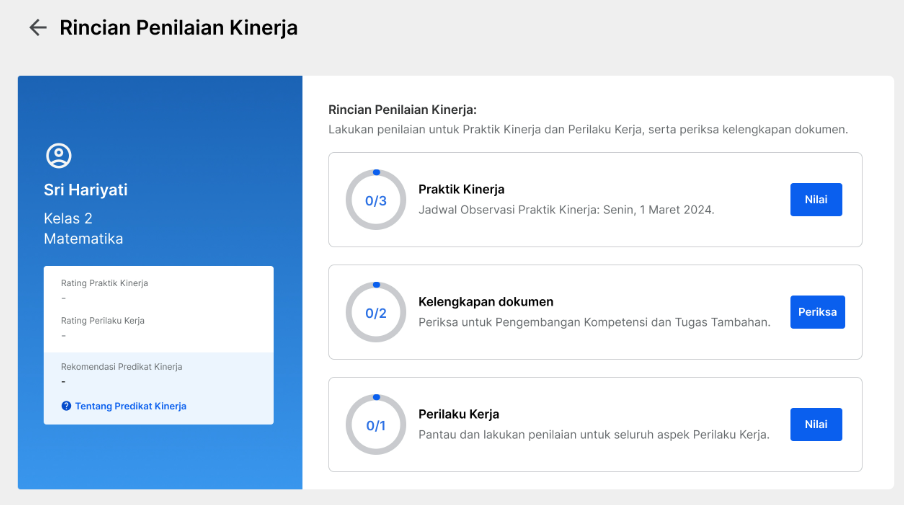Click the Periksa button

tap(818, 312)
